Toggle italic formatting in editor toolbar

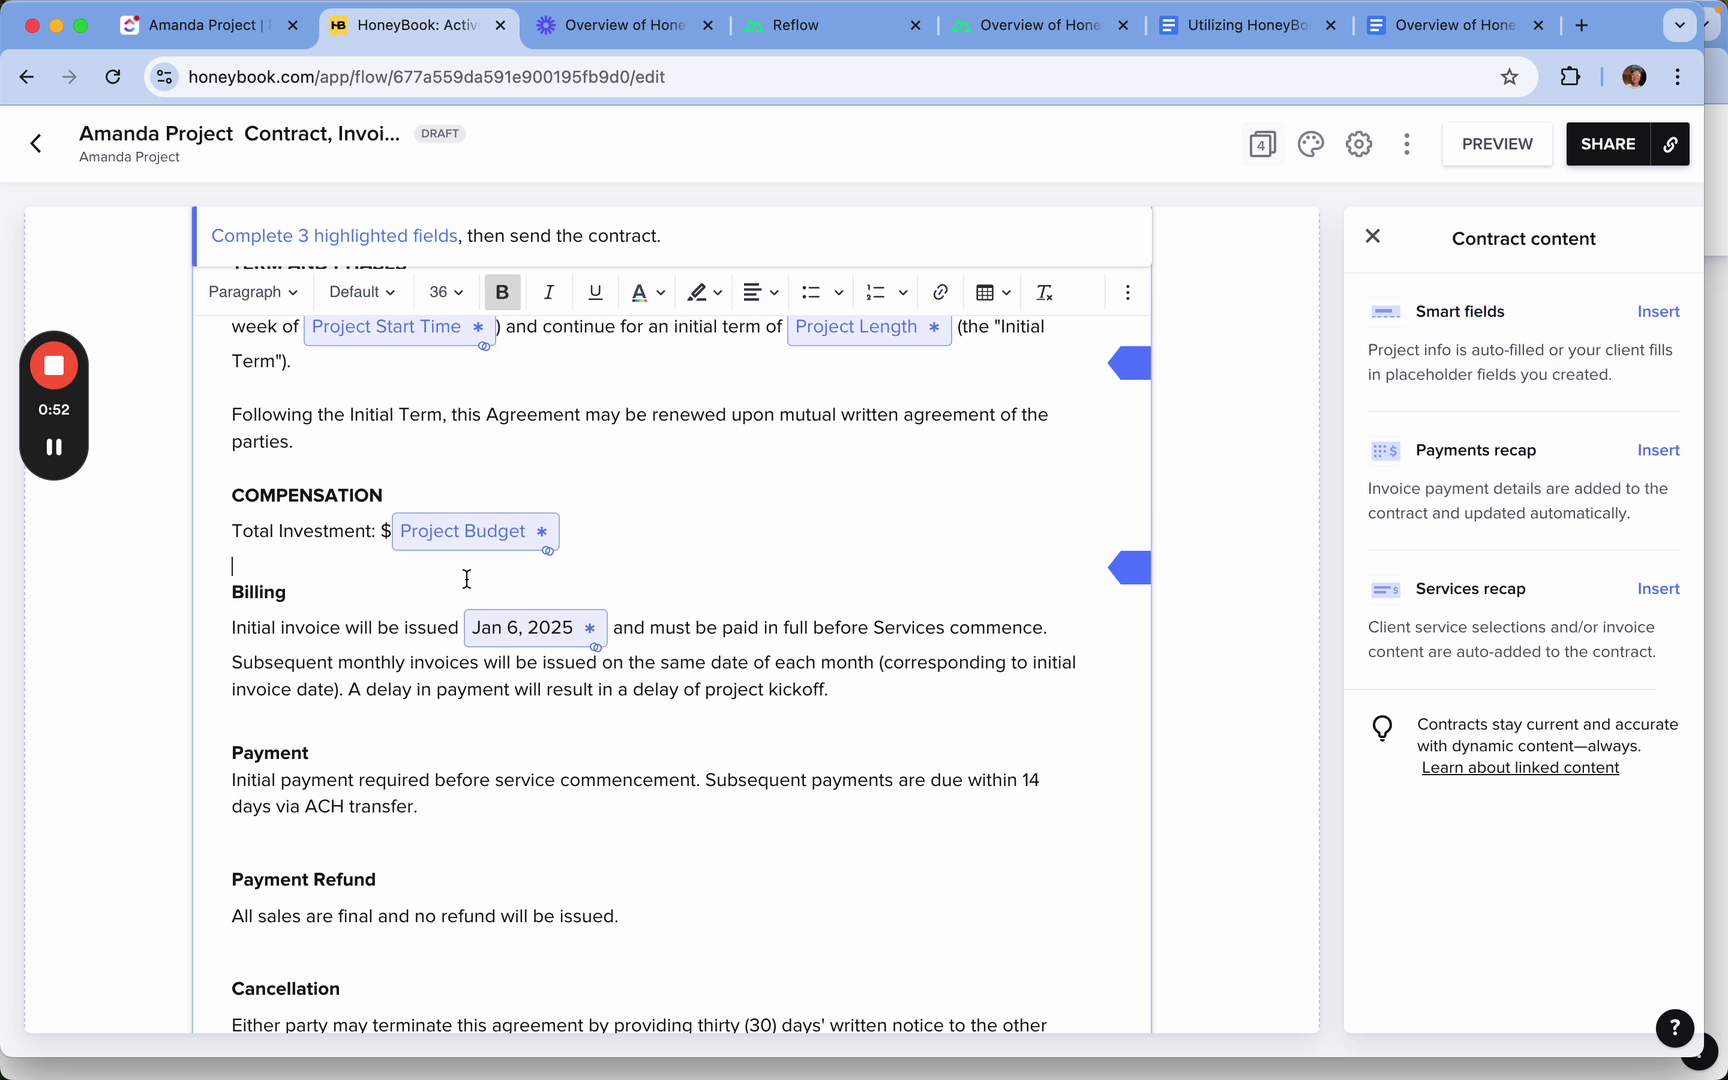(548, 292)
